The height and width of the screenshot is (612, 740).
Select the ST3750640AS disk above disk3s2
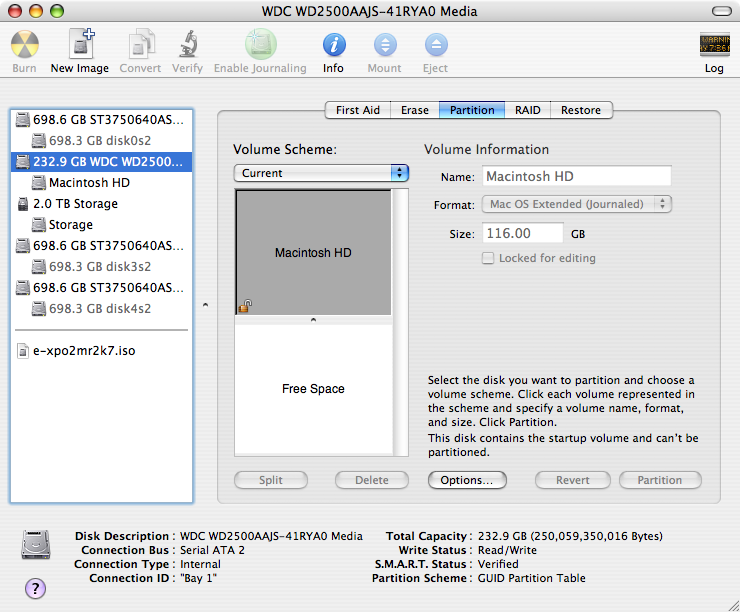tap(101, 246)
